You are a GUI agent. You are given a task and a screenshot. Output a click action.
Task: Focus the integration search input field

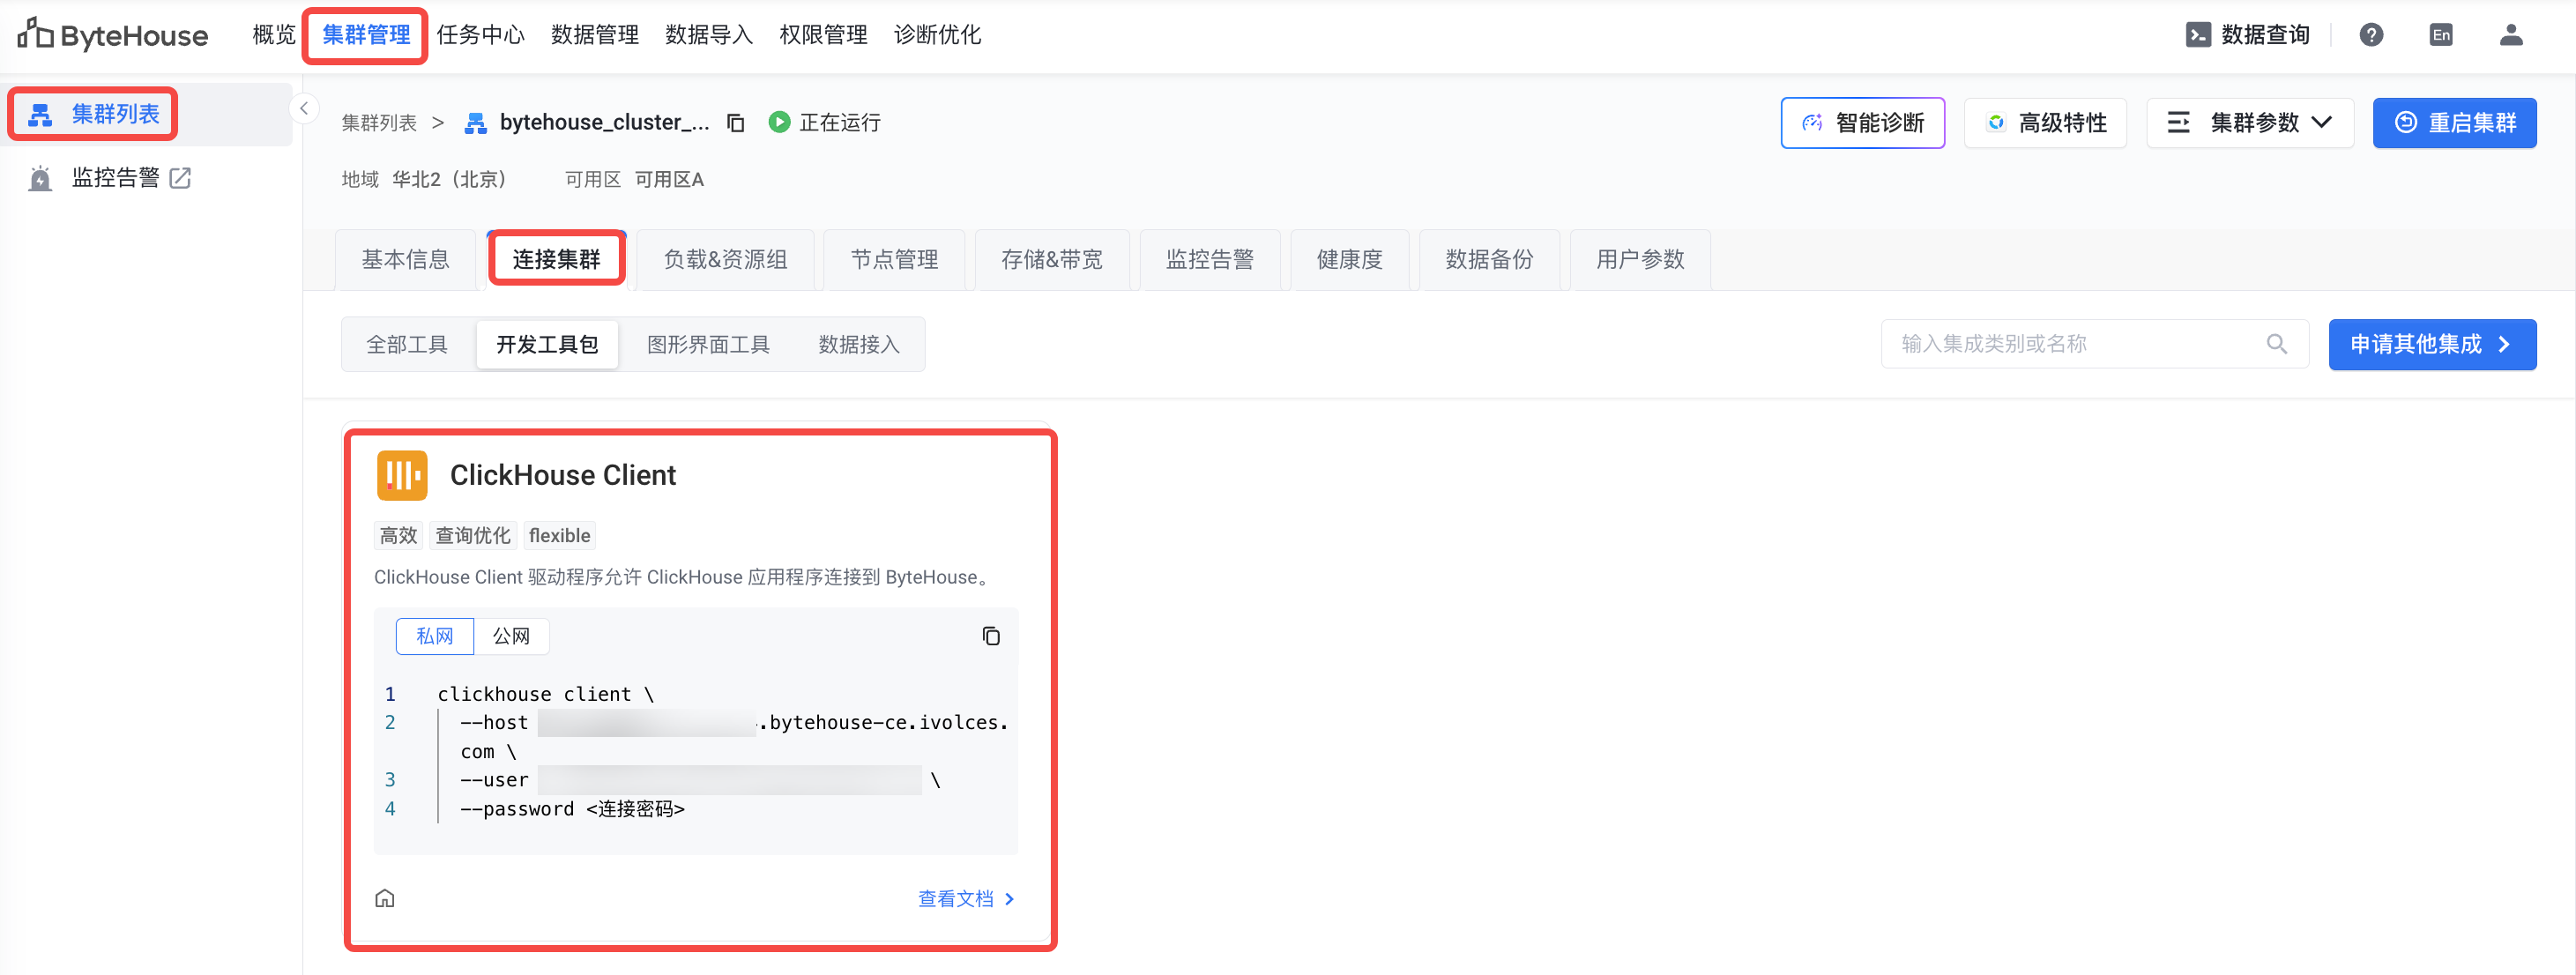pos(2070,344)
